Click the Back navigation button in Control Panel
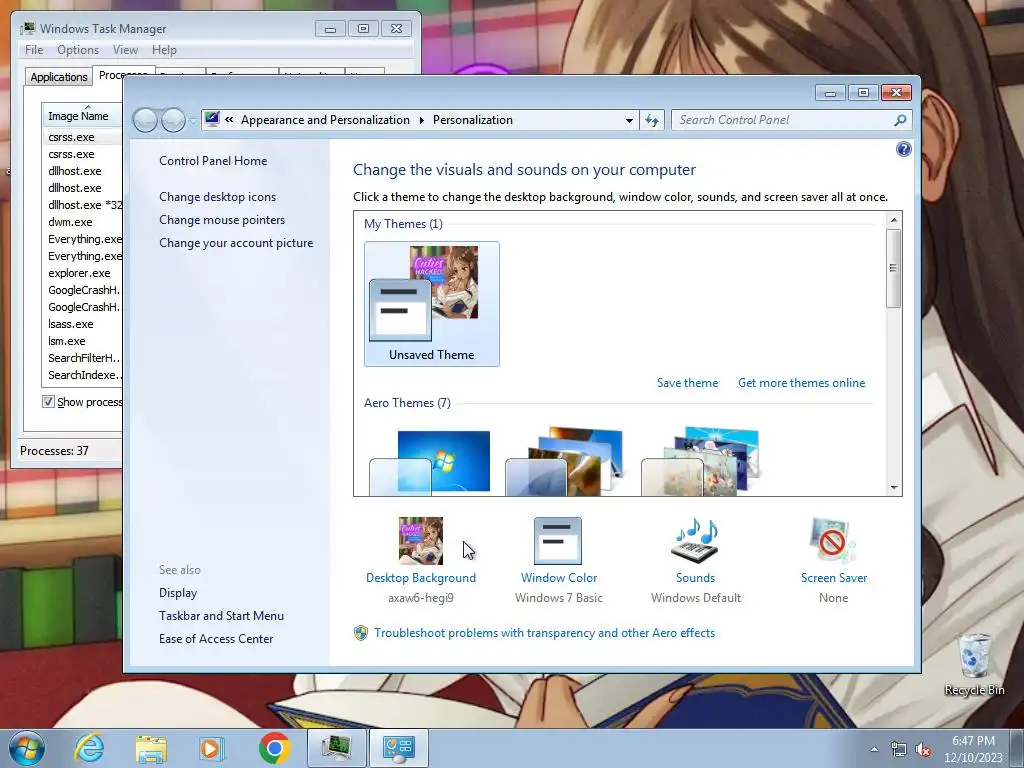The width and height of the screenshot is (1024, 768). pos(145,120)
